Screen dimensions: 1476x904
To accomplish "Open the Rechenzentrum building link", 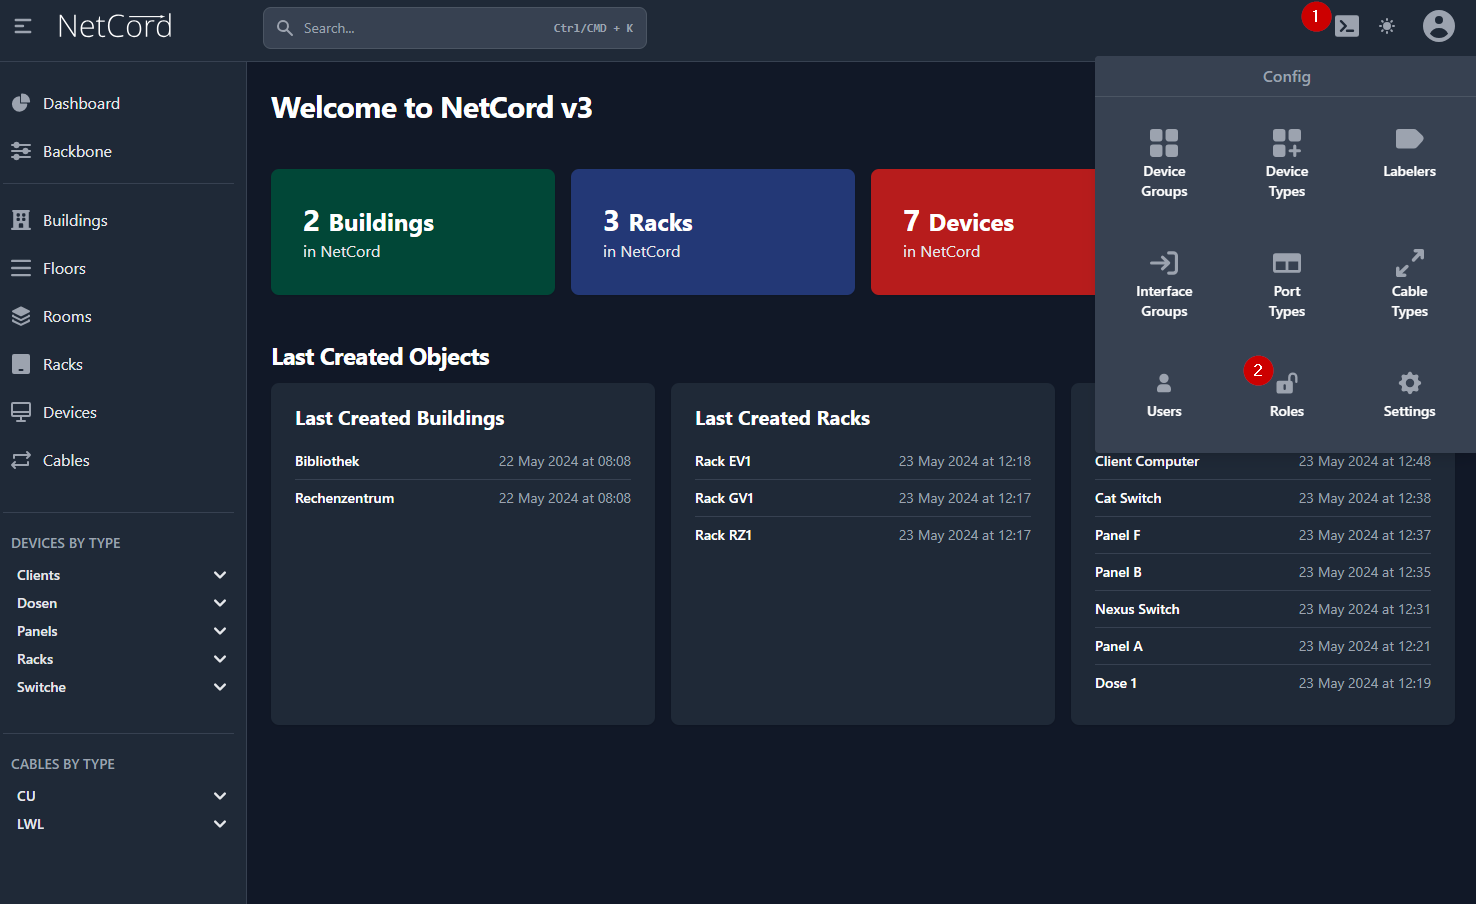I will point(344,498).
